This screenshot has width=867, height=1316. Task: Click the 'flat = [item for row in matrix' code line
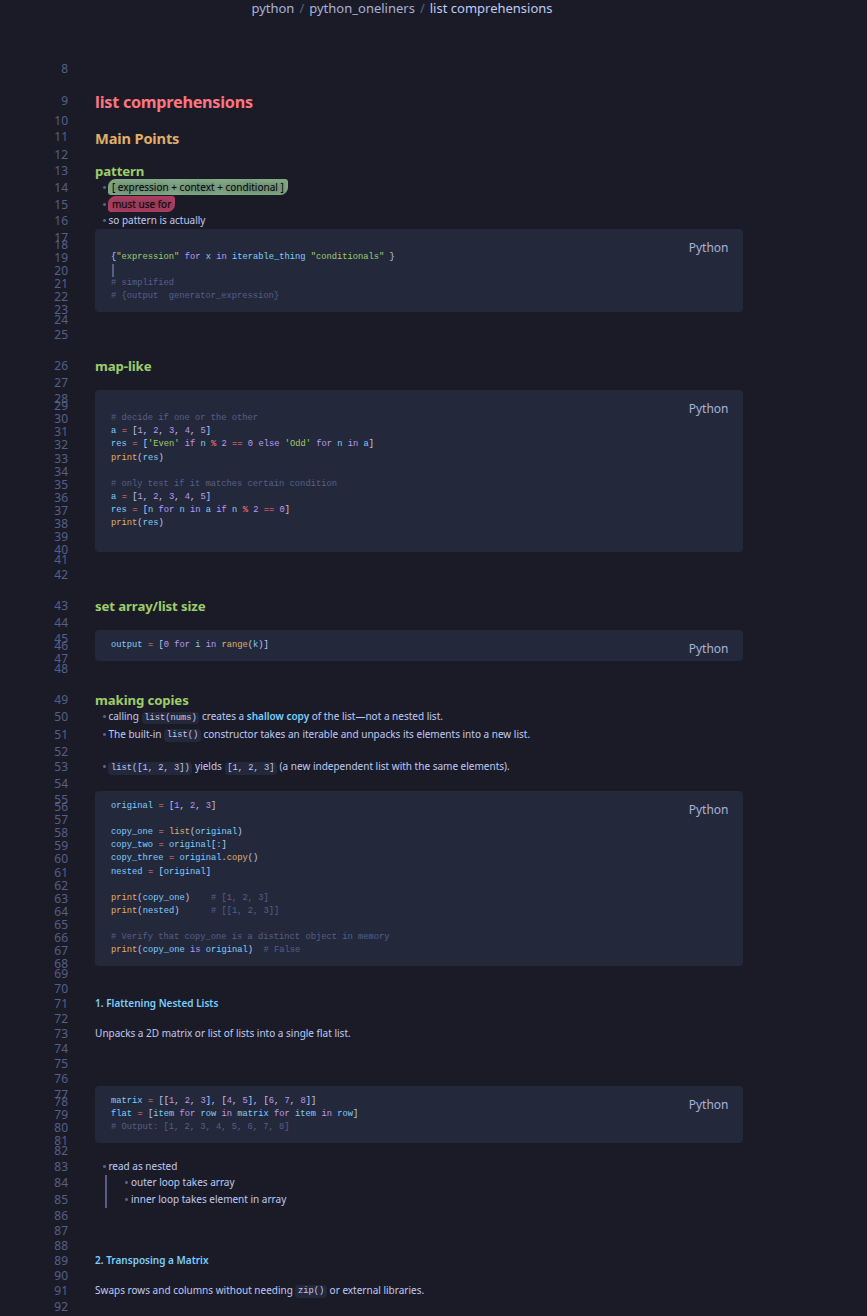[235, 1113]
